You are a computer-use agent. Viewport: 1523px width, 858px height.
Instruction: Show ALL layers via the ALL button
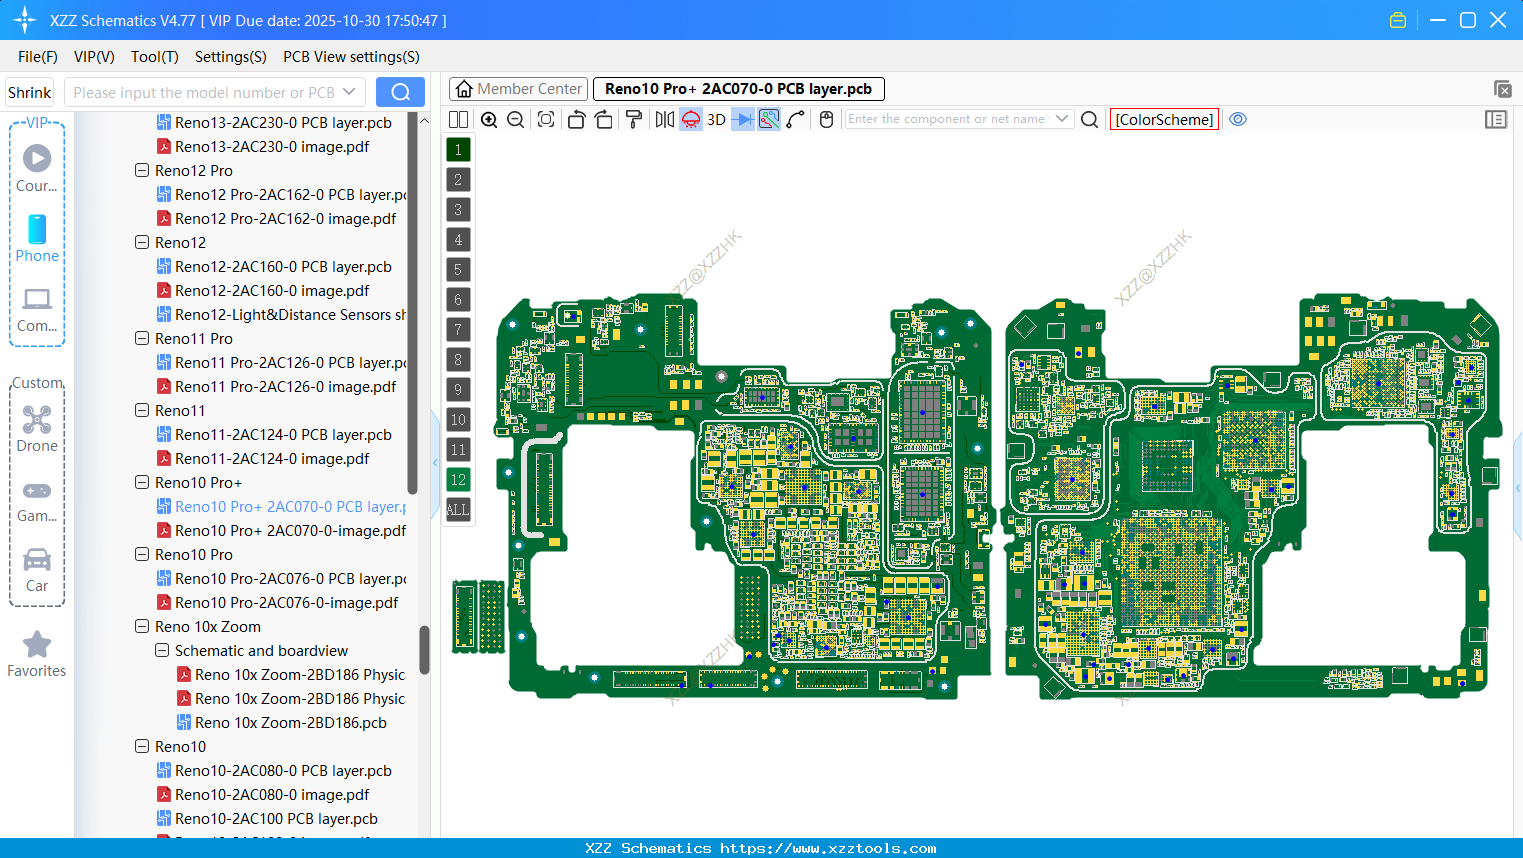(x=458, y=510)
